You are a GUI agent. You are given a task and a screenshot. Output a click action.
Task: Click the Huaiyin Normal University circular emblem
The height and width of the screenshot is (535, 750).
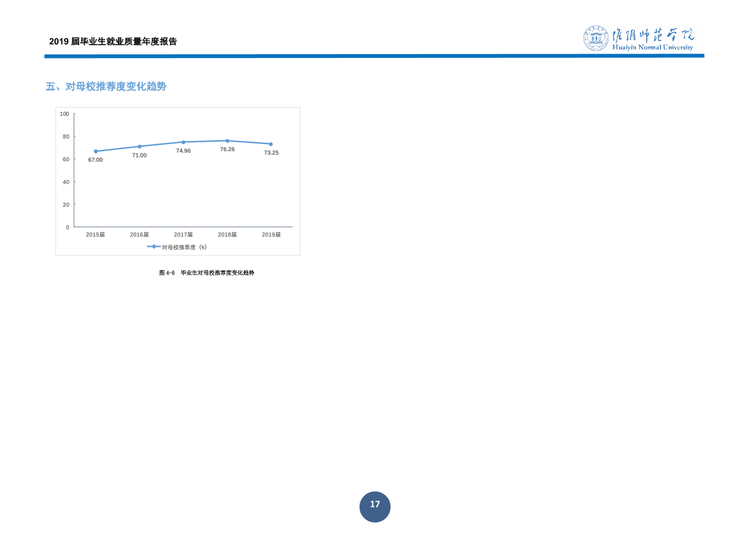pyautogui.click(x=596, y=38)
